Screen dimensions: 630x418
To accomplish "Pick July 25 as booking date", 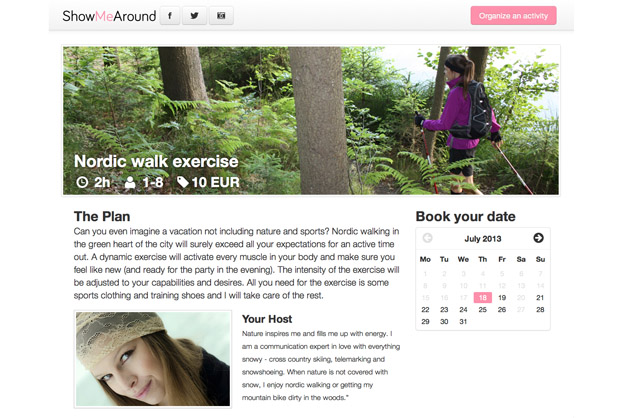I will coord(483,309).
